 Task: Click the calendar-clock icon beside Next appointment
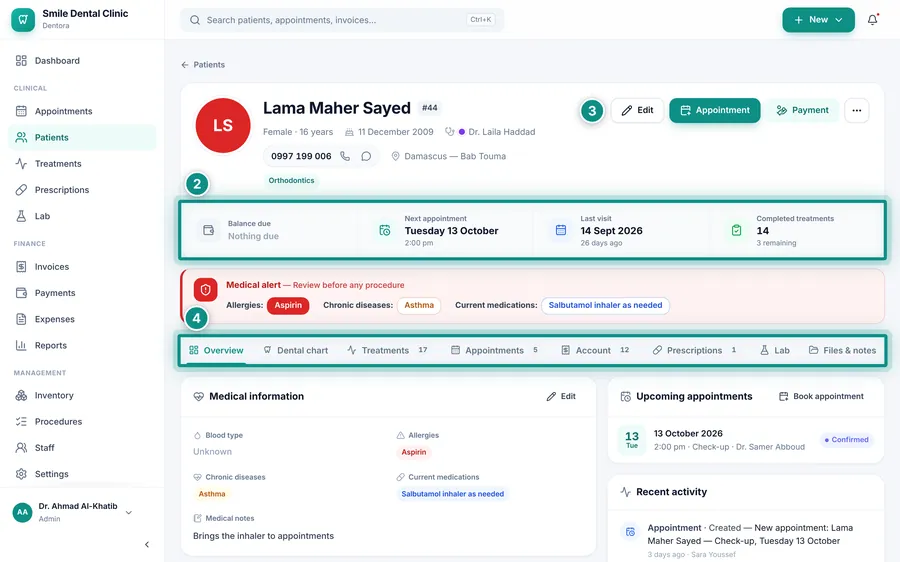(x=385, y=230)
